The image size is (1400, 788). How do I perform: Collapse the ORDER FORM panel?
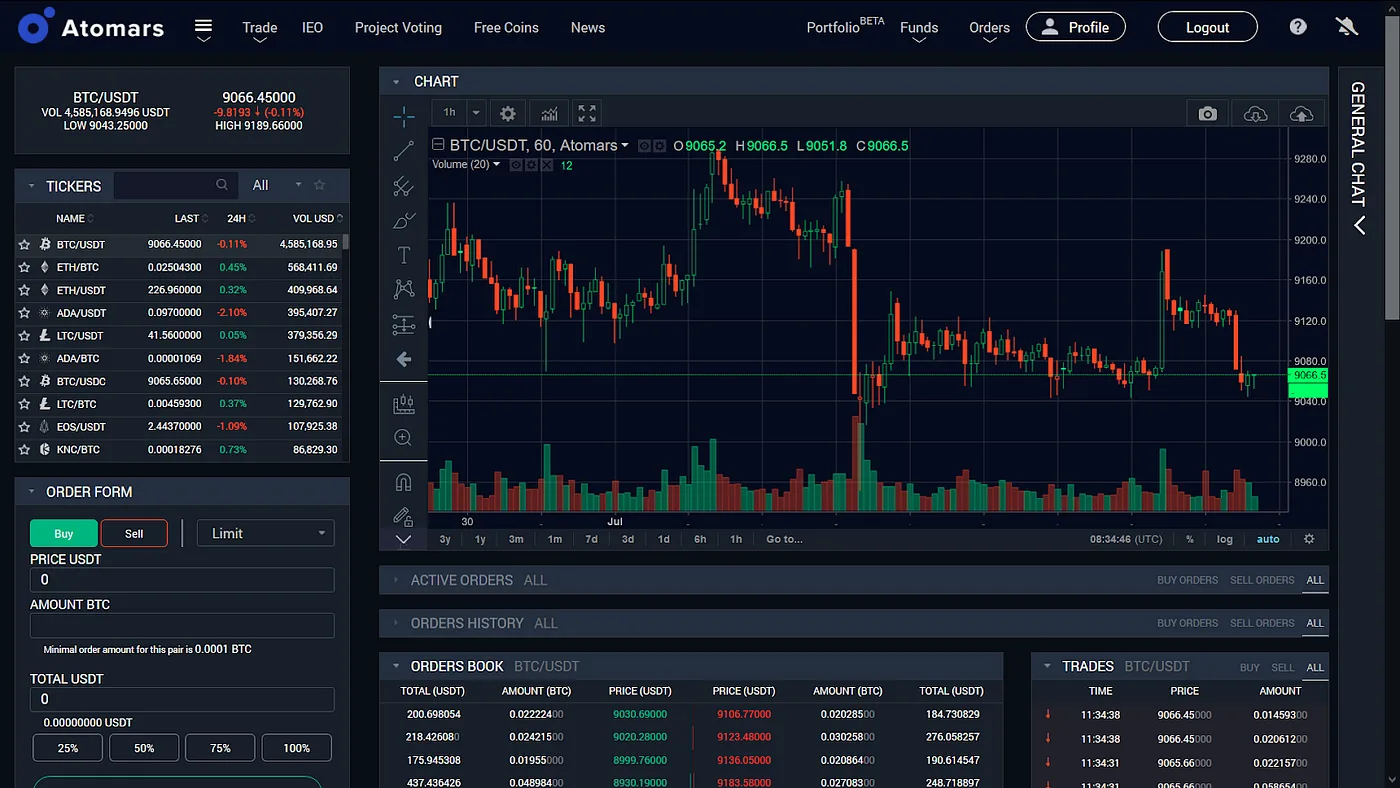coord(31,492)
